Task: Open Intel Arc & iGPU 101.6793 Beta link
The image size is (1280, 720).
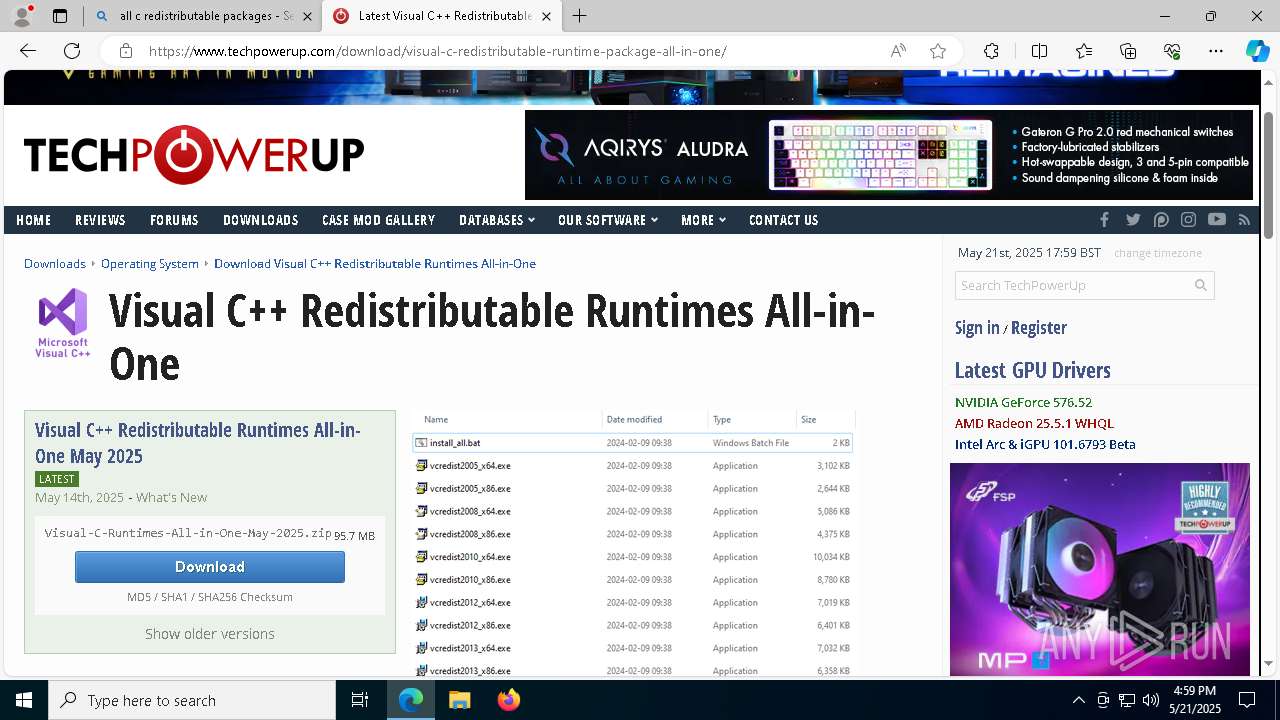Action: click(x=1045, y=444)
